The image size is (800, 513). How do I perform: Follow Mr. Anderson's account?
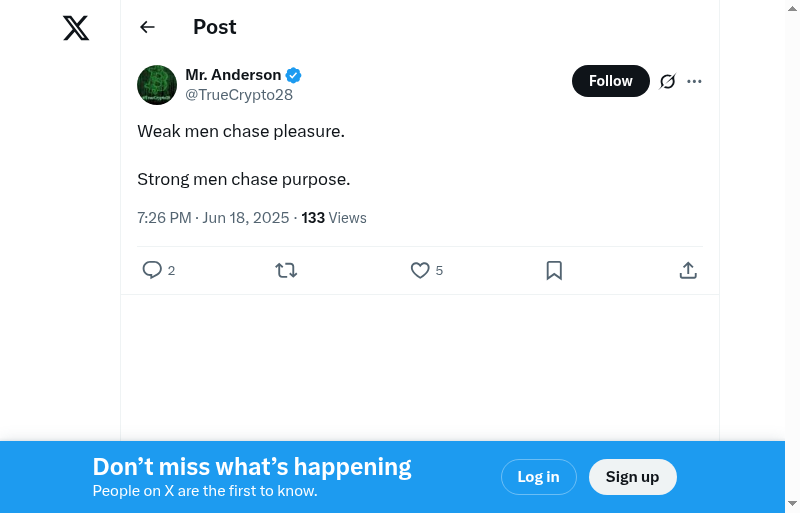(610, 81)
